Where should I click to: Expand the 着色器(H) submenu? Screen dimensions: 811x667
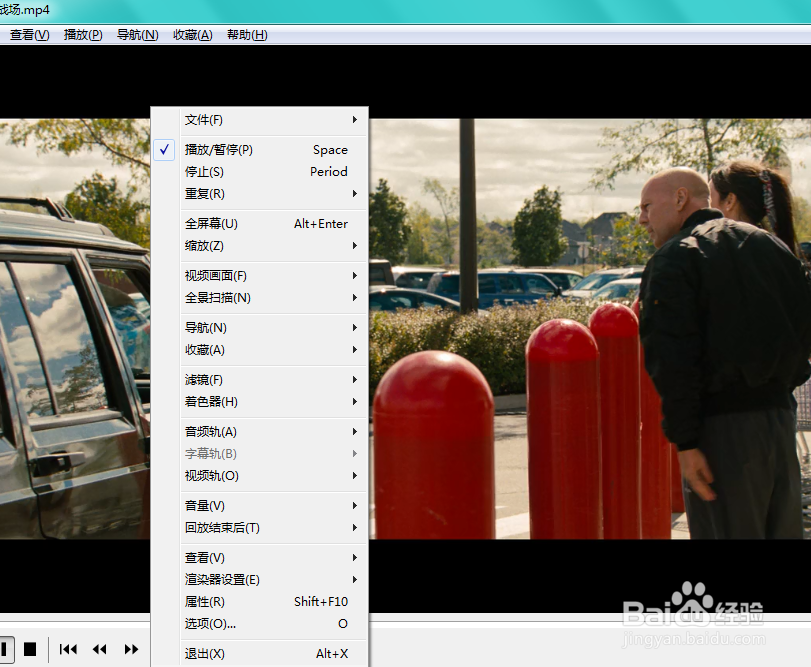(260, 402)
